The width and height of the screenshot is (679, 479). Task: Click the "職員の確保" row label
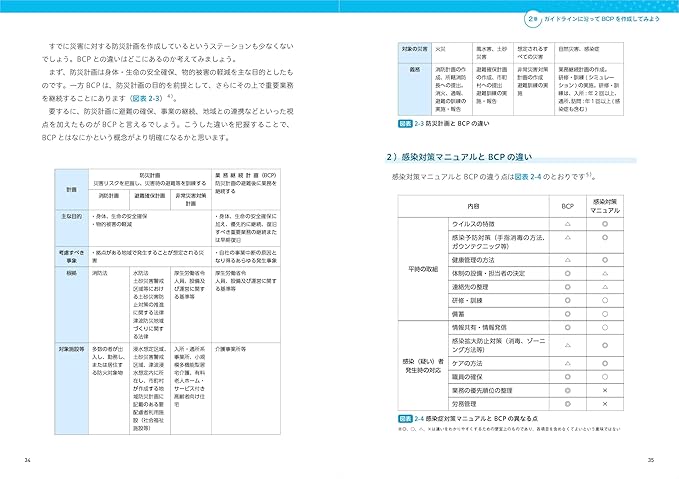click(467, 377)
